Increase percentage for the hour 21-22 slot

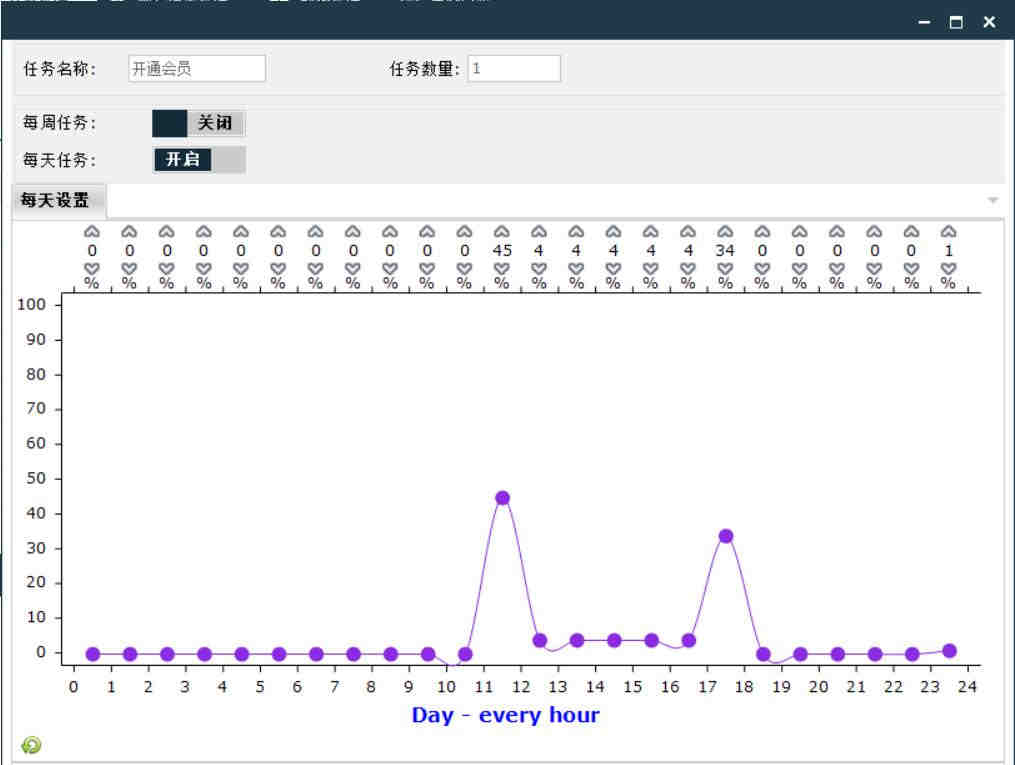pyautogui.click(x=874, y=231)
